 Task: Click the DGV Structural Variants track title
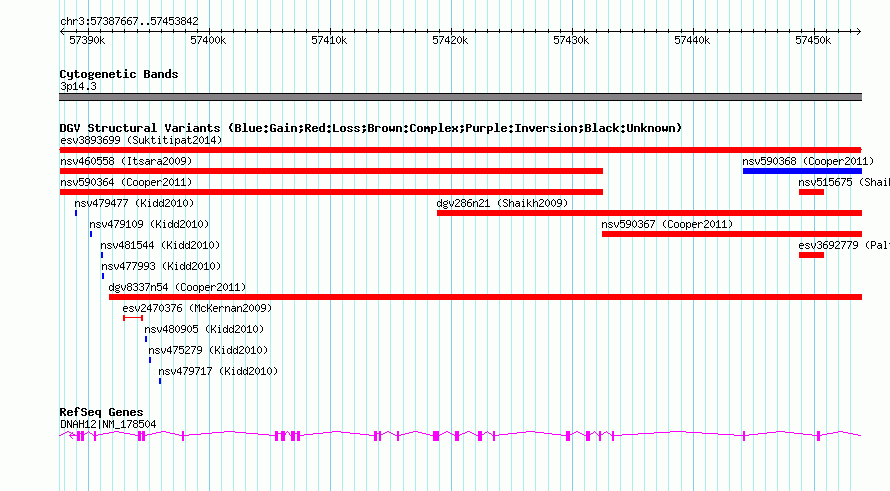371,128
